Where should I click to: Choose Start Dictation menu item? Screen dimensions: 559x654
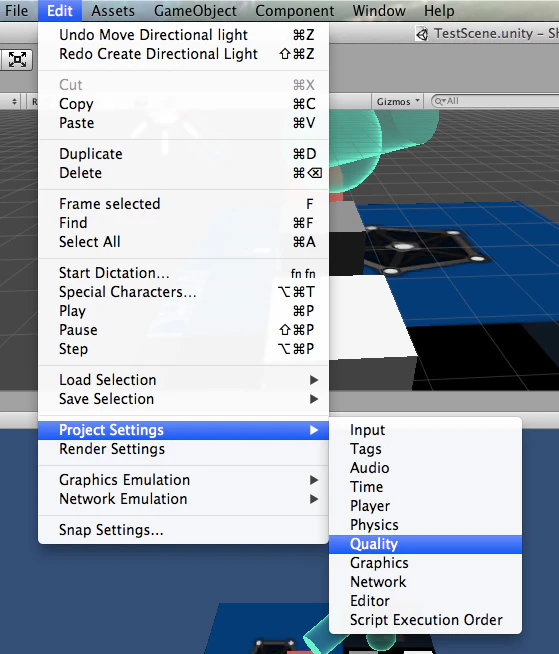point(184,273)
